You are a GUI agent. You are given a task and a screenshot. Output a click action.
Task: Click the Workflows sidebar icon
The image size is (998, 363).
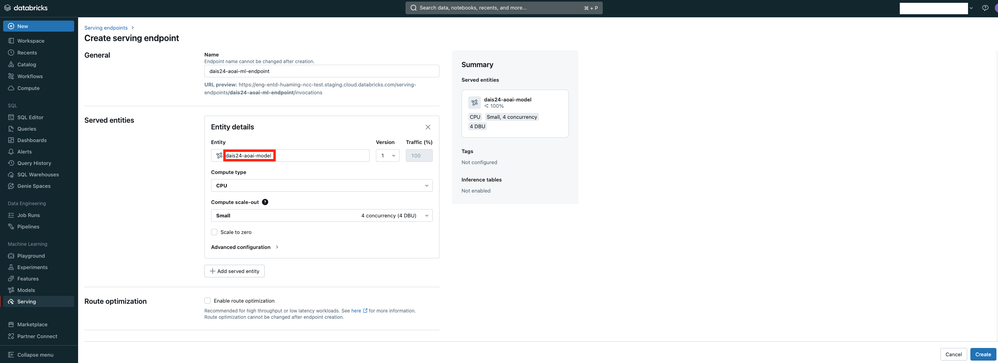tap(11, 76)
